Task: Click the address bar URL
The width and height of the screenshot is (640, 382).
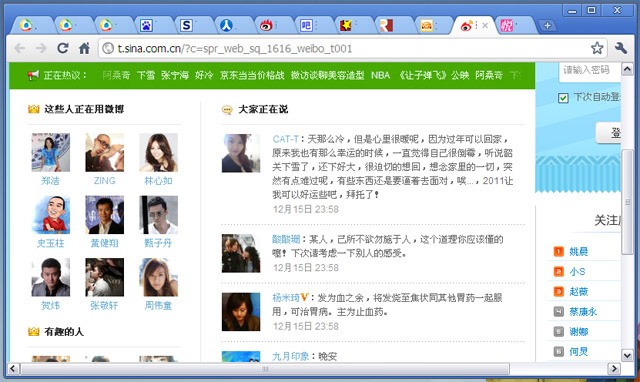Action: click(235, 49)
